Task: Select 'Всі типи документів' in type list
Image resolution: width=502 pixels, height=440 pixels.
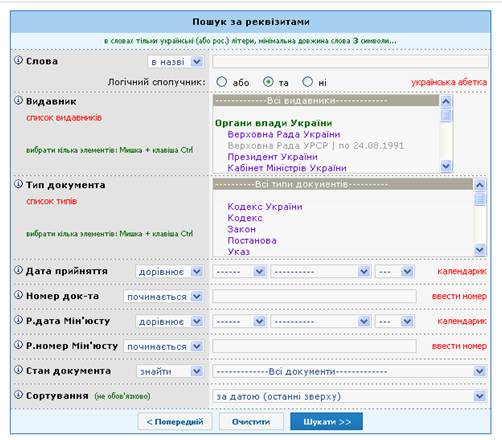Action: pyautogui.click(x=343, y=184)
